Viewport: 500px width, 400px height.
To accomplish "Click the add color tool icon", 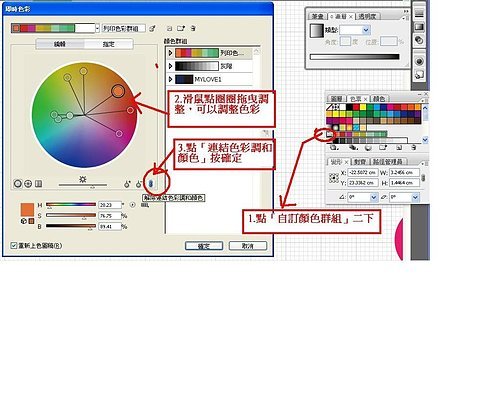I will click(127, 184).
